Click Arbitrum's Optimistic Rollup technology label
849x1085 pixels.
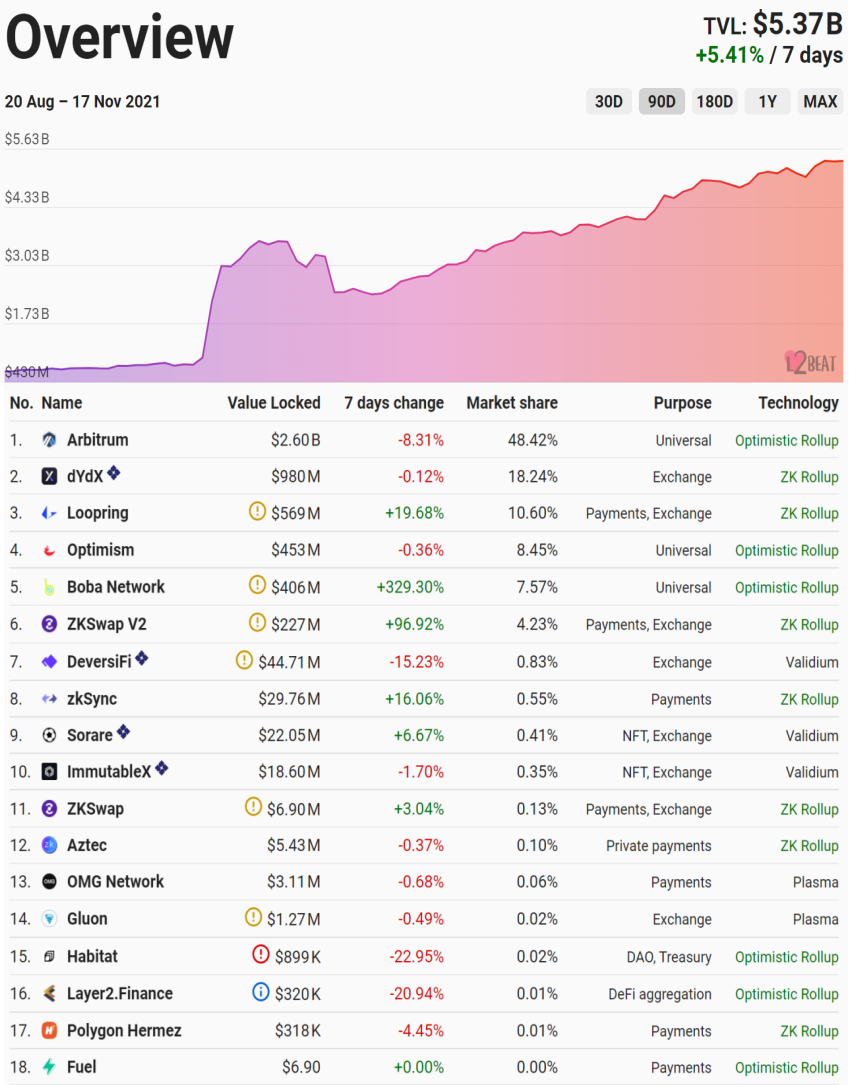(x=787, y=441)
